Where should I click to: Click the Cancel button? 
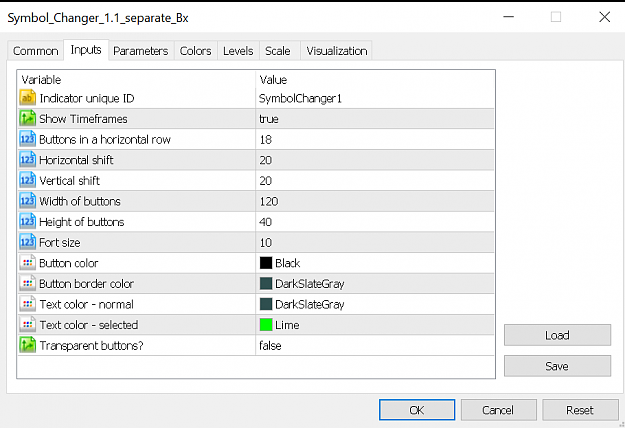point(498,410)
